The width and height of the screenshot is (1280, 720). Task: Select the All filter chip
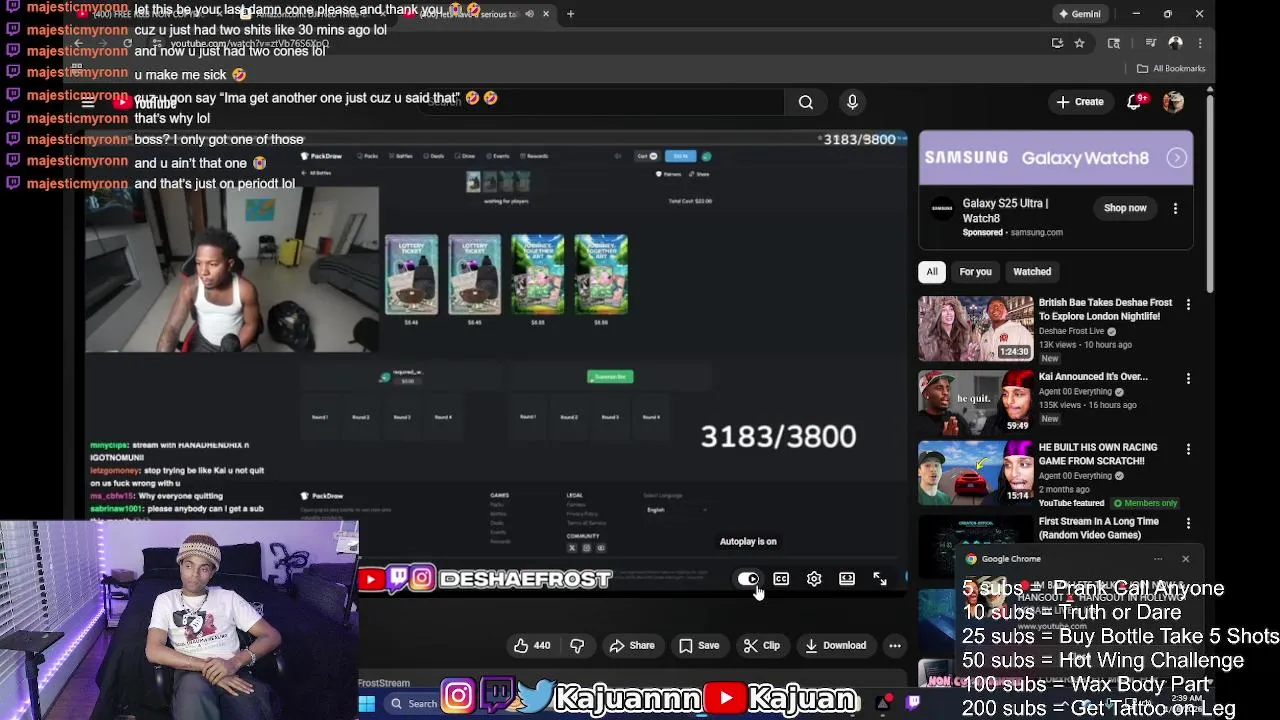pos(932,272)
